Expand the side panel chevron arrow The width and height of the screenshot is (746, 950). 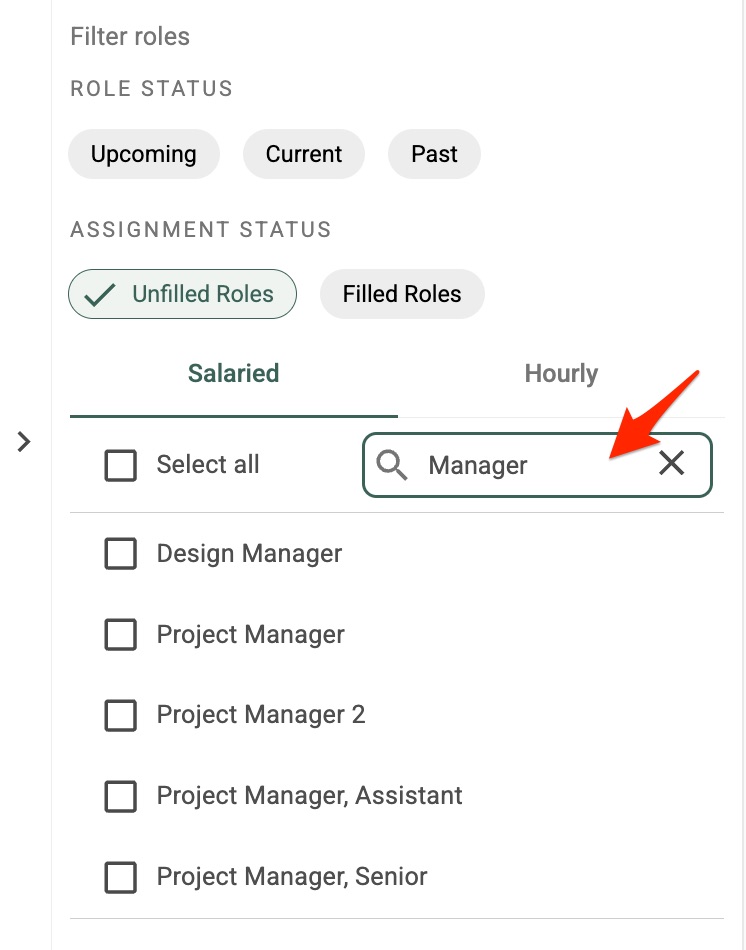[24, 442]
